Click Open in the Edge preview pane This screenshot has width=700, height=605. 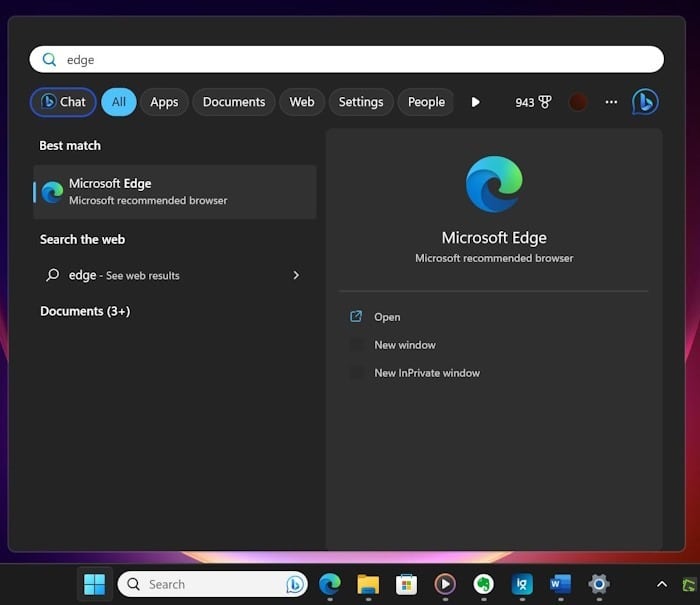[x=387, y=317]
